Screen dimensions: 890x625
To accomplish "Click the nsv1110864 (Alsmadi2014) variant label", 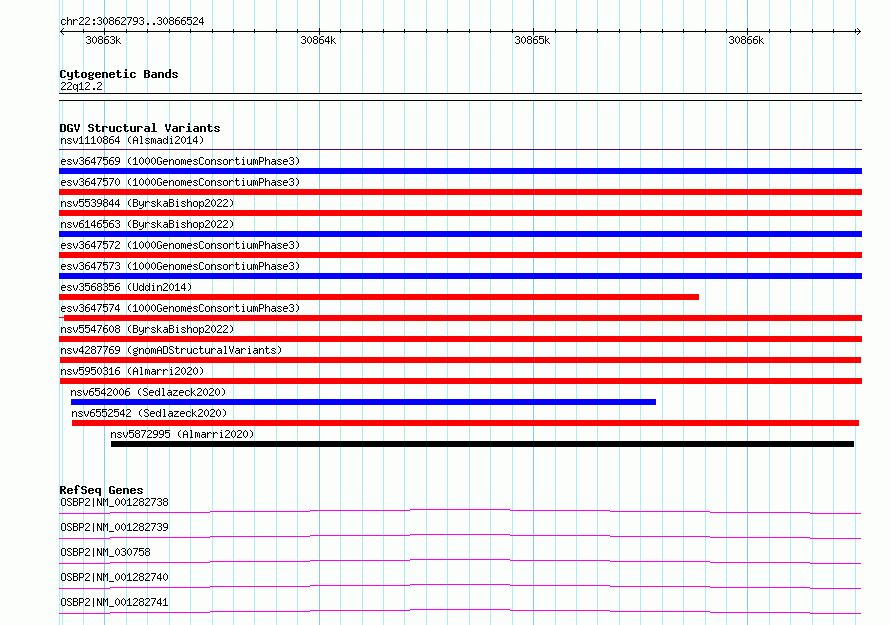I will [x=132, y=140].
